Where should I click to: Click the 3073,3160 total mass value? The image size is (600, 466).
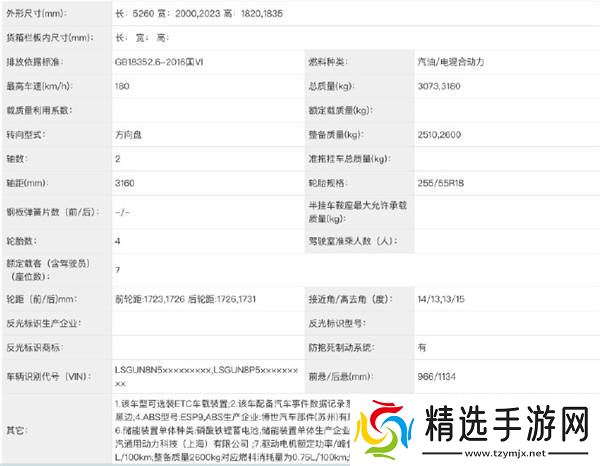tap(439, 86)
